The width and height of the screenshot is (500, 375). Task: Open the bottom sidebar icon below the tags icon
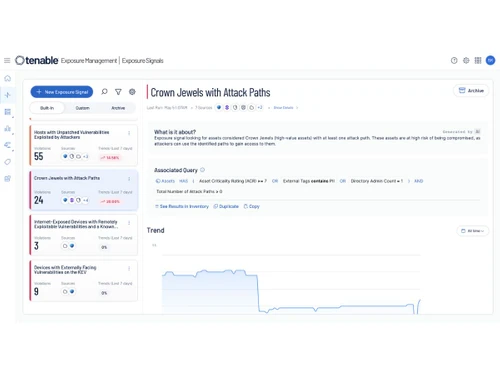click(x=8, y=179)
